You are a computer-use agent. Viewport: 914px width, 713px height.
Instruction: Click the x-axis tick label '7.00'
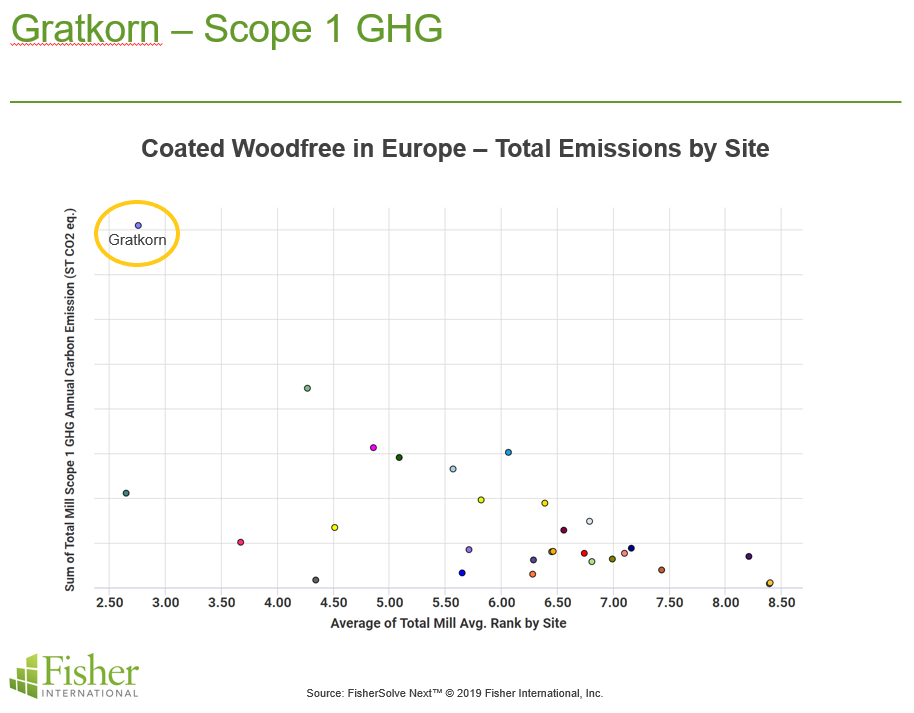point(613,603)
